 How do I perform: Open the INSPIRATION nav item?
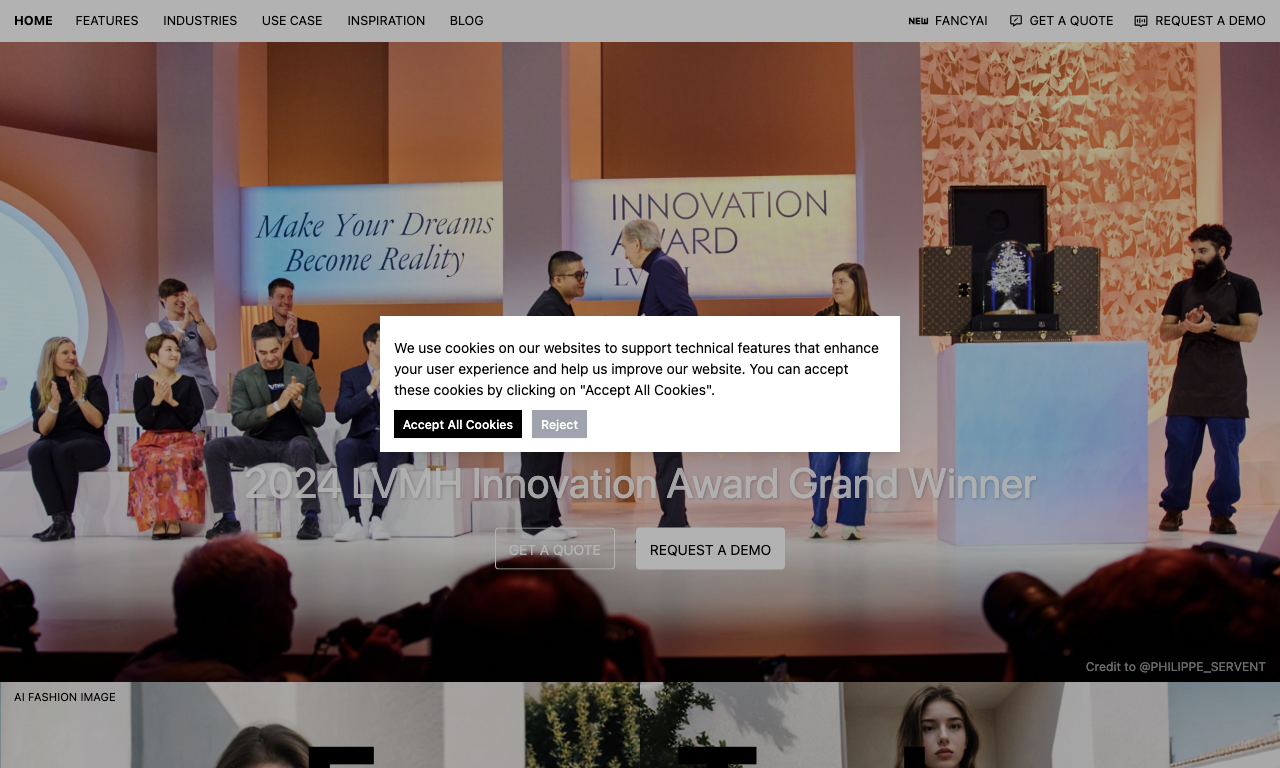click(386, 20)
